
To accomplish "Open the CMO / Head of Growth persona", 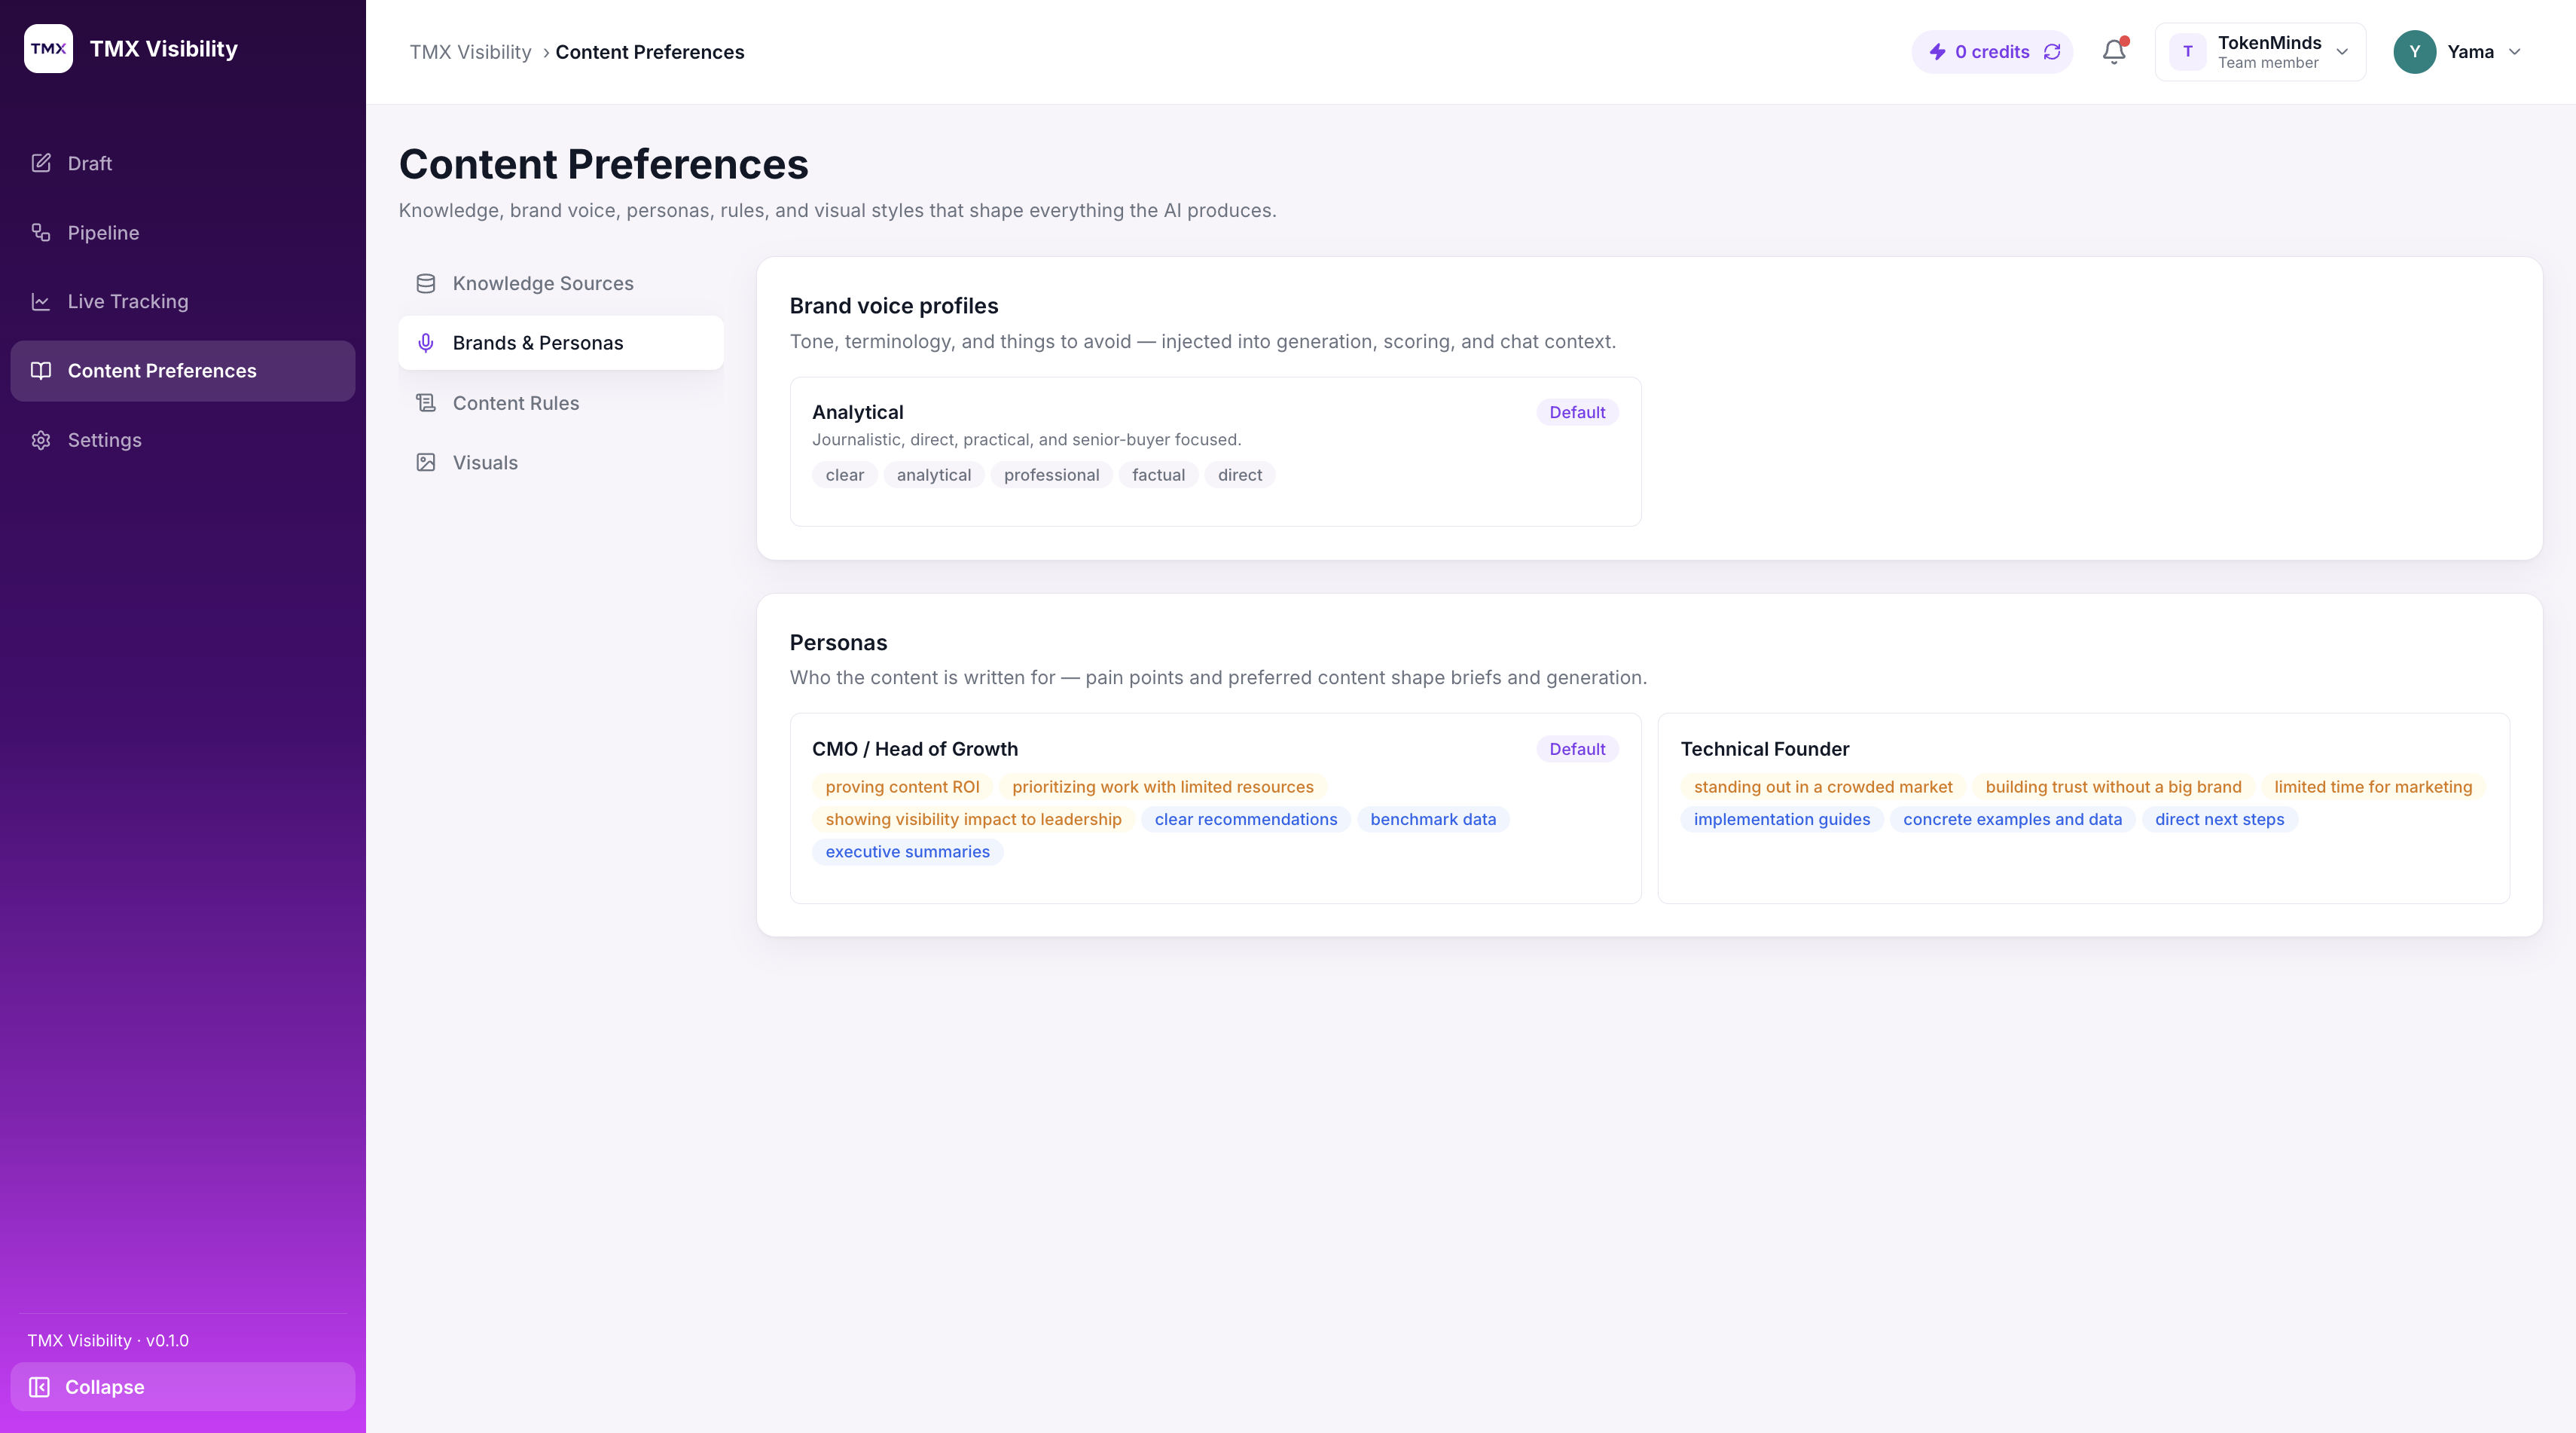I will (1215, 808).
